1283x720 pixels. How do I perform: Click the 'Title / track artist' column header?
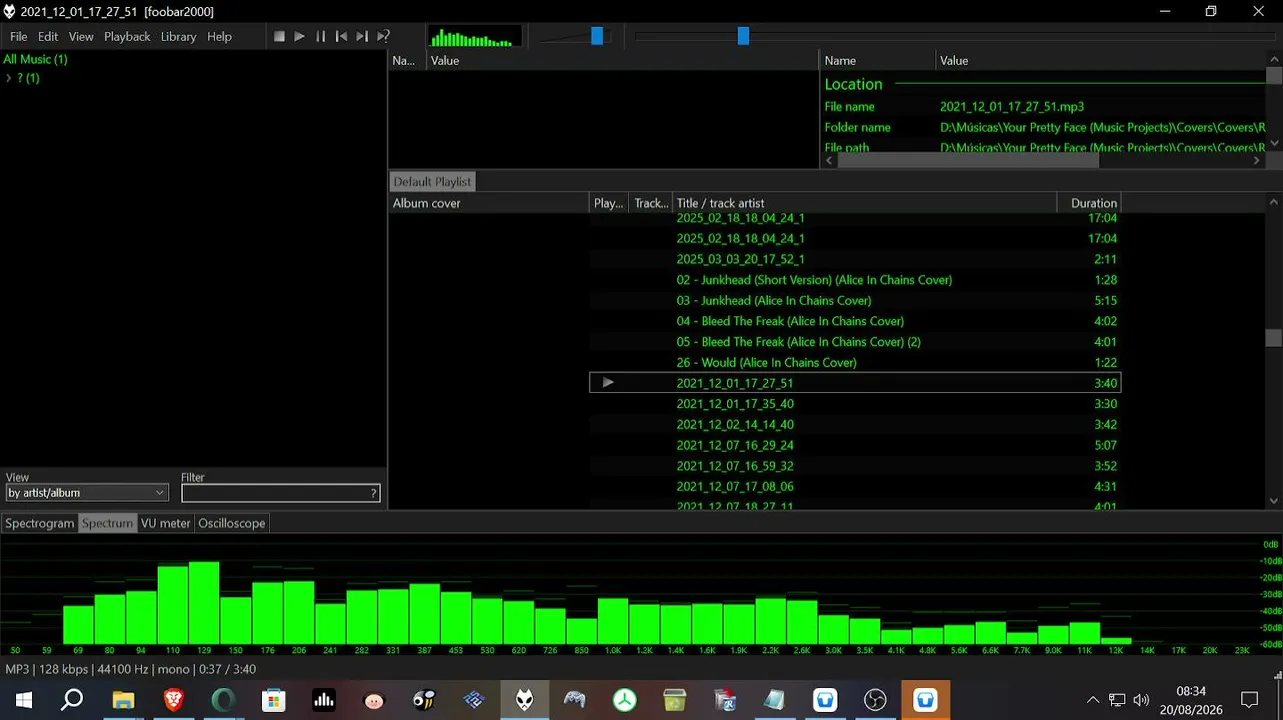coord(865,203)
